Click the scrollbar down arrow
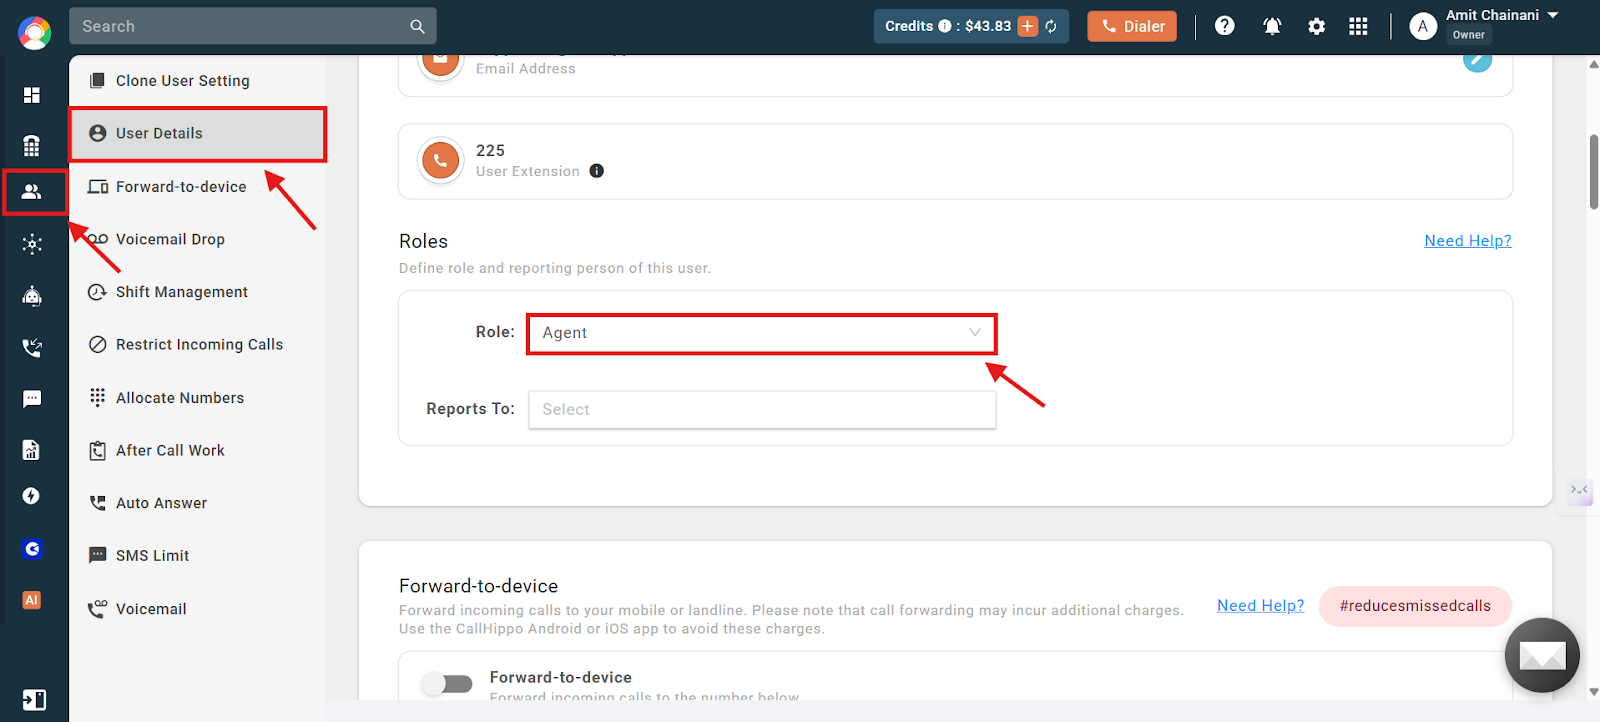This screenshot has width=1600, height=722. pyautogui.click(x=1593, y=691)
